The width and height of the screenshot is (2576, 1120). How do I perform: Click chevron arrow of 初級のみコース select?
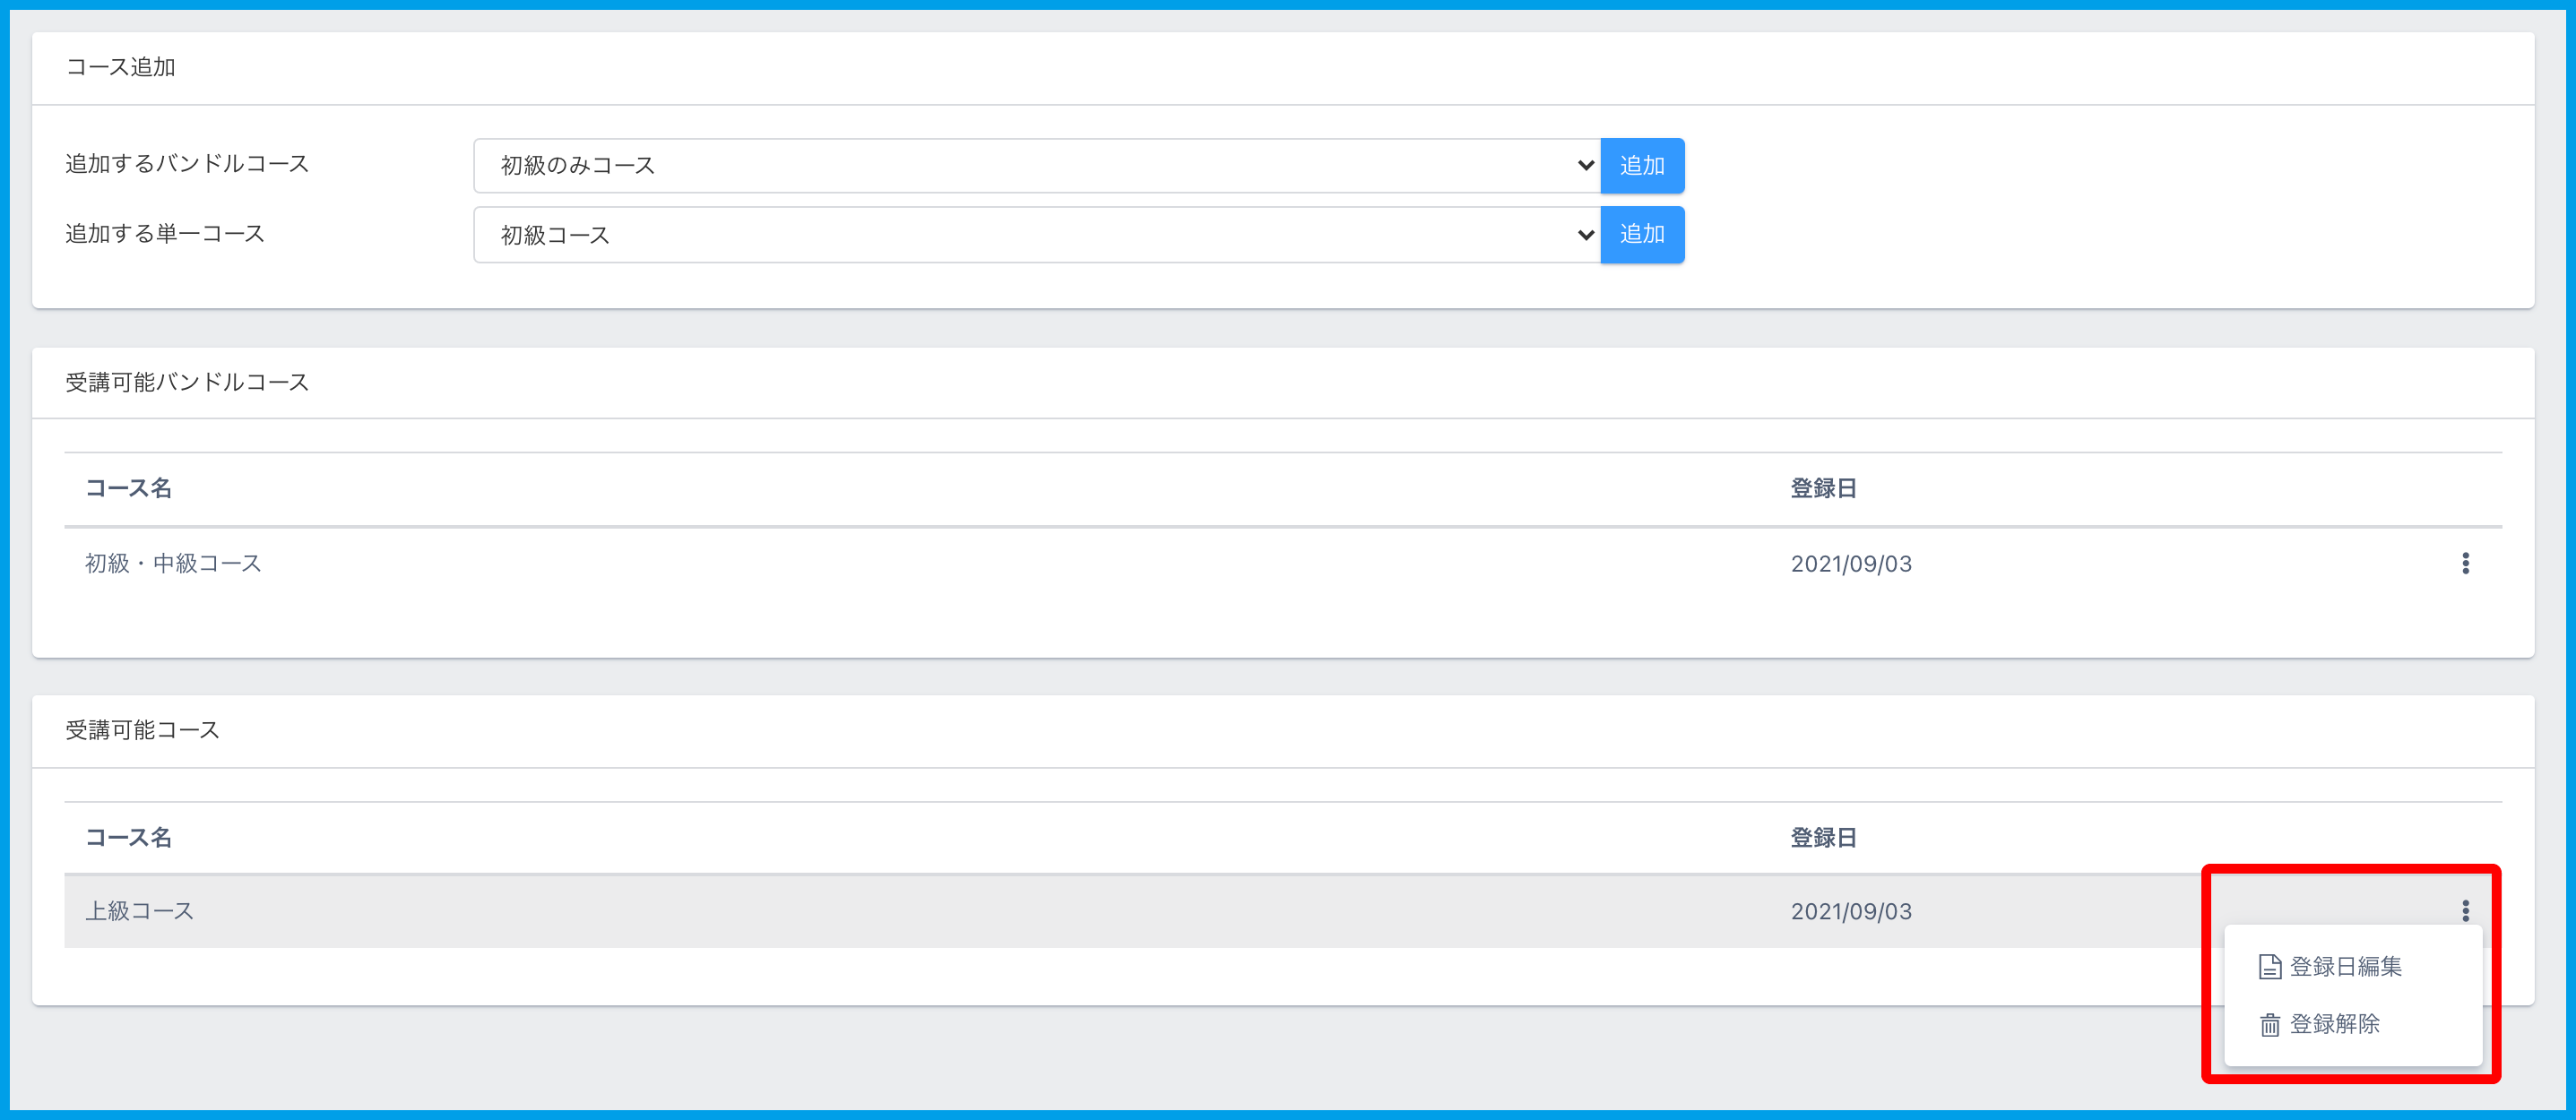1585,166
